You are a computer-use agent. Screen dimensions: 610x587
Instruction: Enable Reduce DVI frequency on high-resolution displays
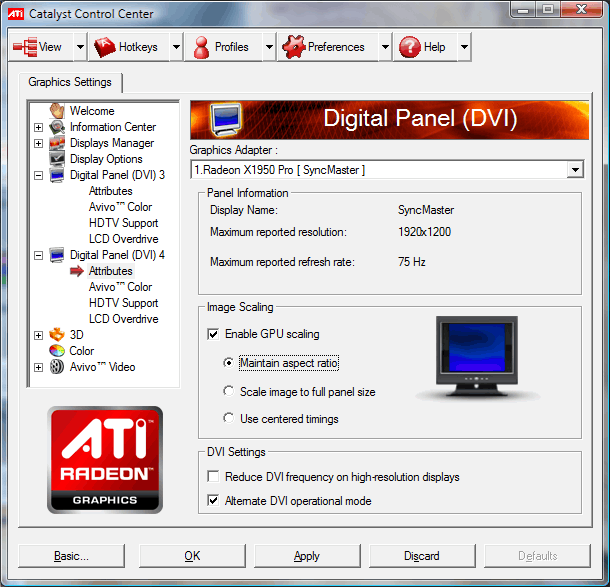pyautogui.click(x=213, y=477)
